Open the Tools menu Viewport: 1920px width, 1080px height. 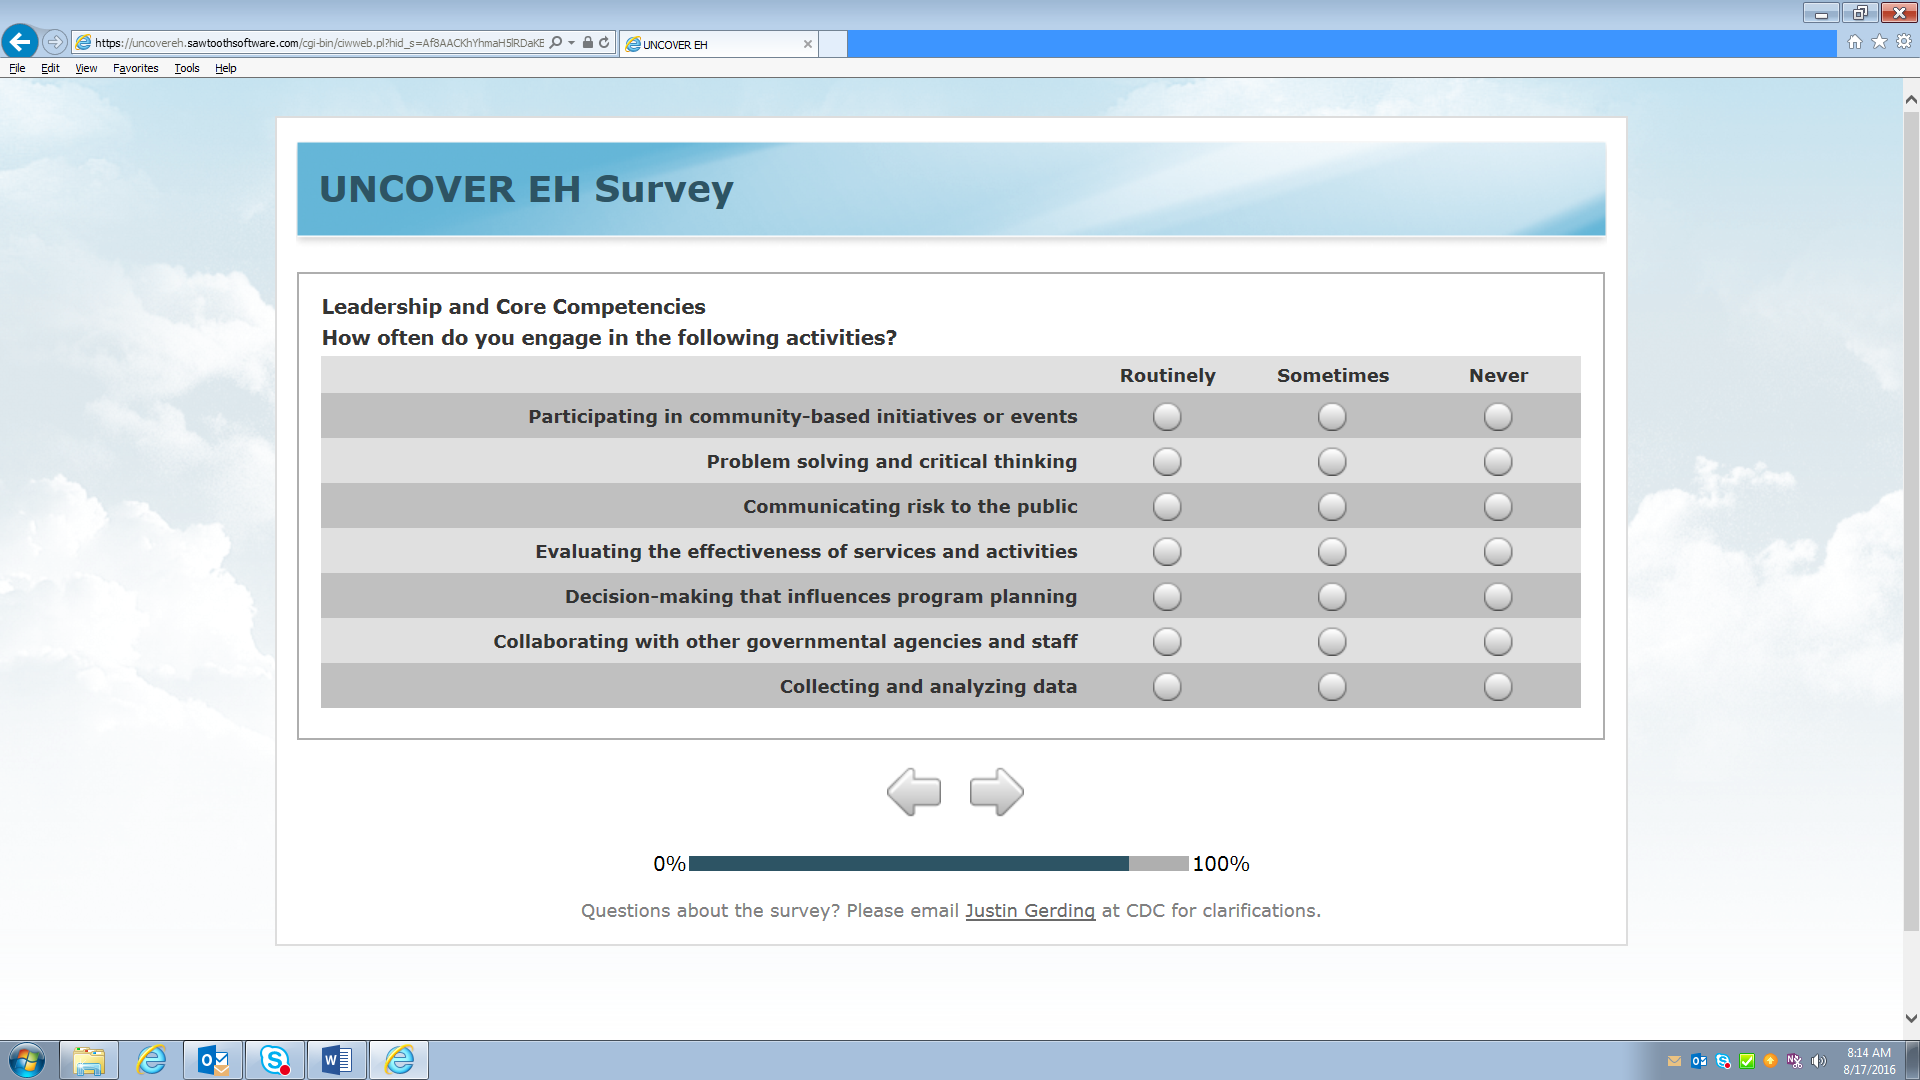(186, 68)
